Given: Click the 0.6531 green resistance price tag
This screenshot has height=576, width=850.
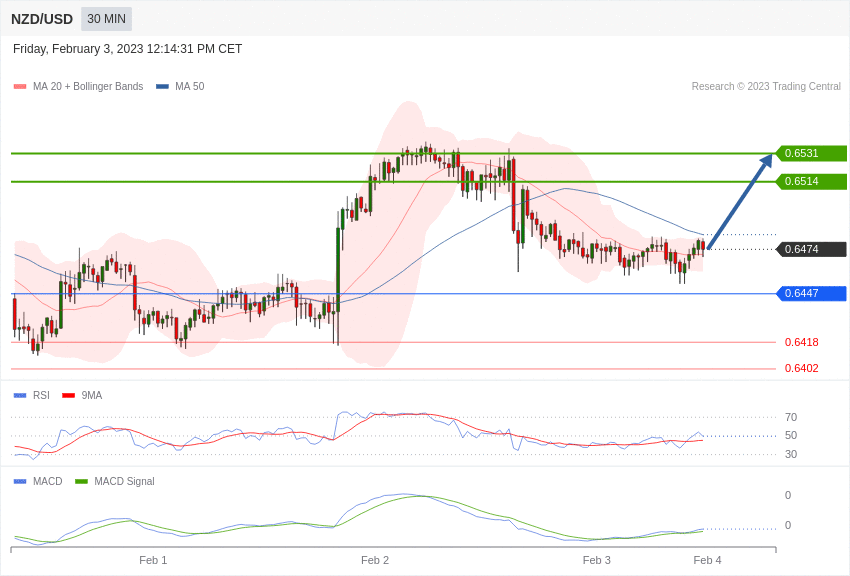Looking at the screenshot, I should point(812,153).
